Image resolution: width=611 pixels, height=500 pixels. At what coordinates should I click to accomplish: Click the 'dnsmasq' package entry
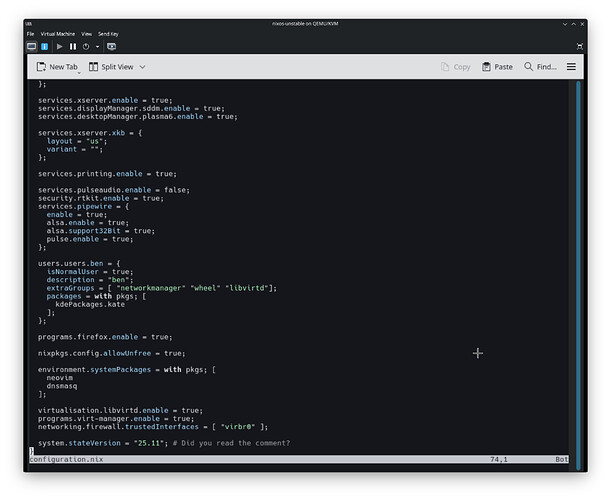coord(62,386)
